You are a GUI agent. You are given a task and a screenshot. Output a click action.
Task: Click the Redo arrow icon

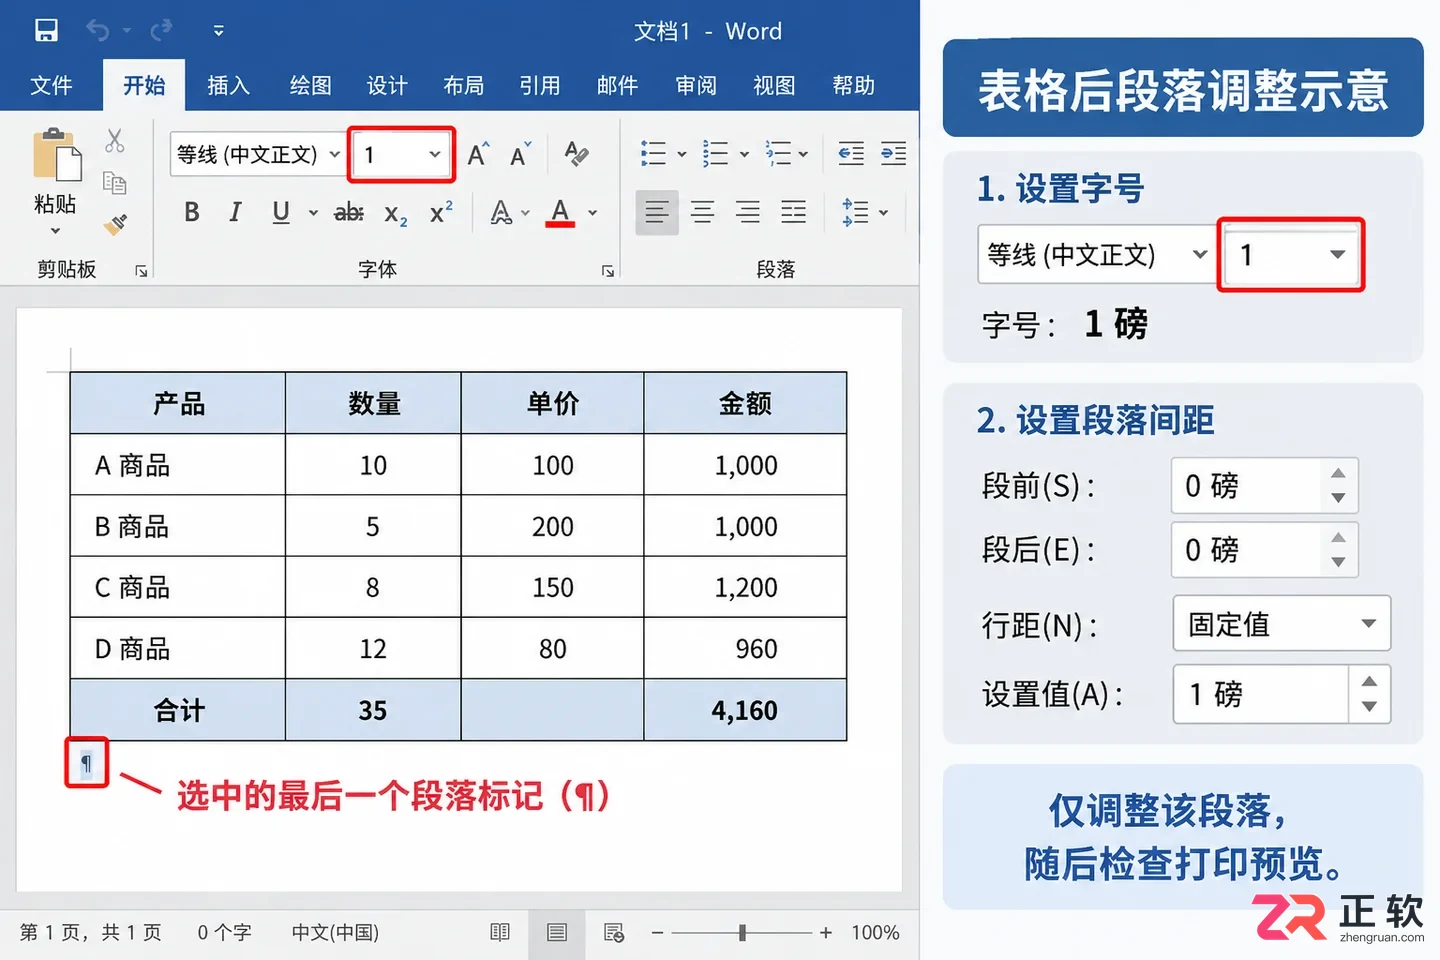click(x=160, y=31)
